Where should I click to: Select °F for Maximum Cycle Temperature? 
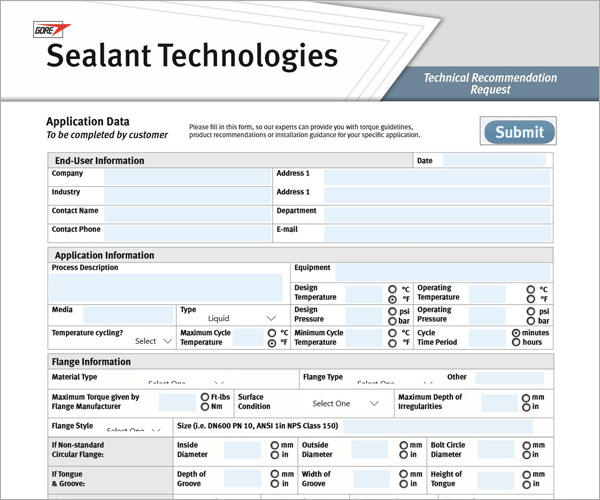tap(272, 343)
